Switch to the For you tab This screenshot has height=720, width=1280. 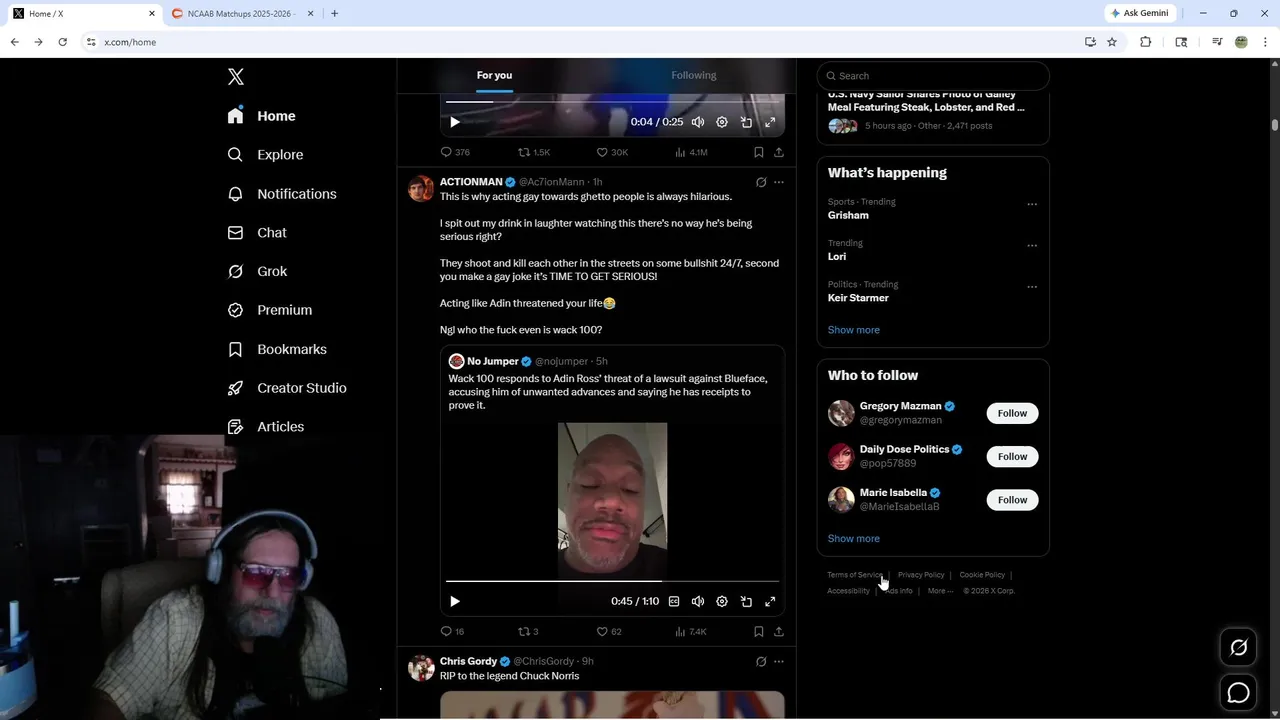(494, 75)
